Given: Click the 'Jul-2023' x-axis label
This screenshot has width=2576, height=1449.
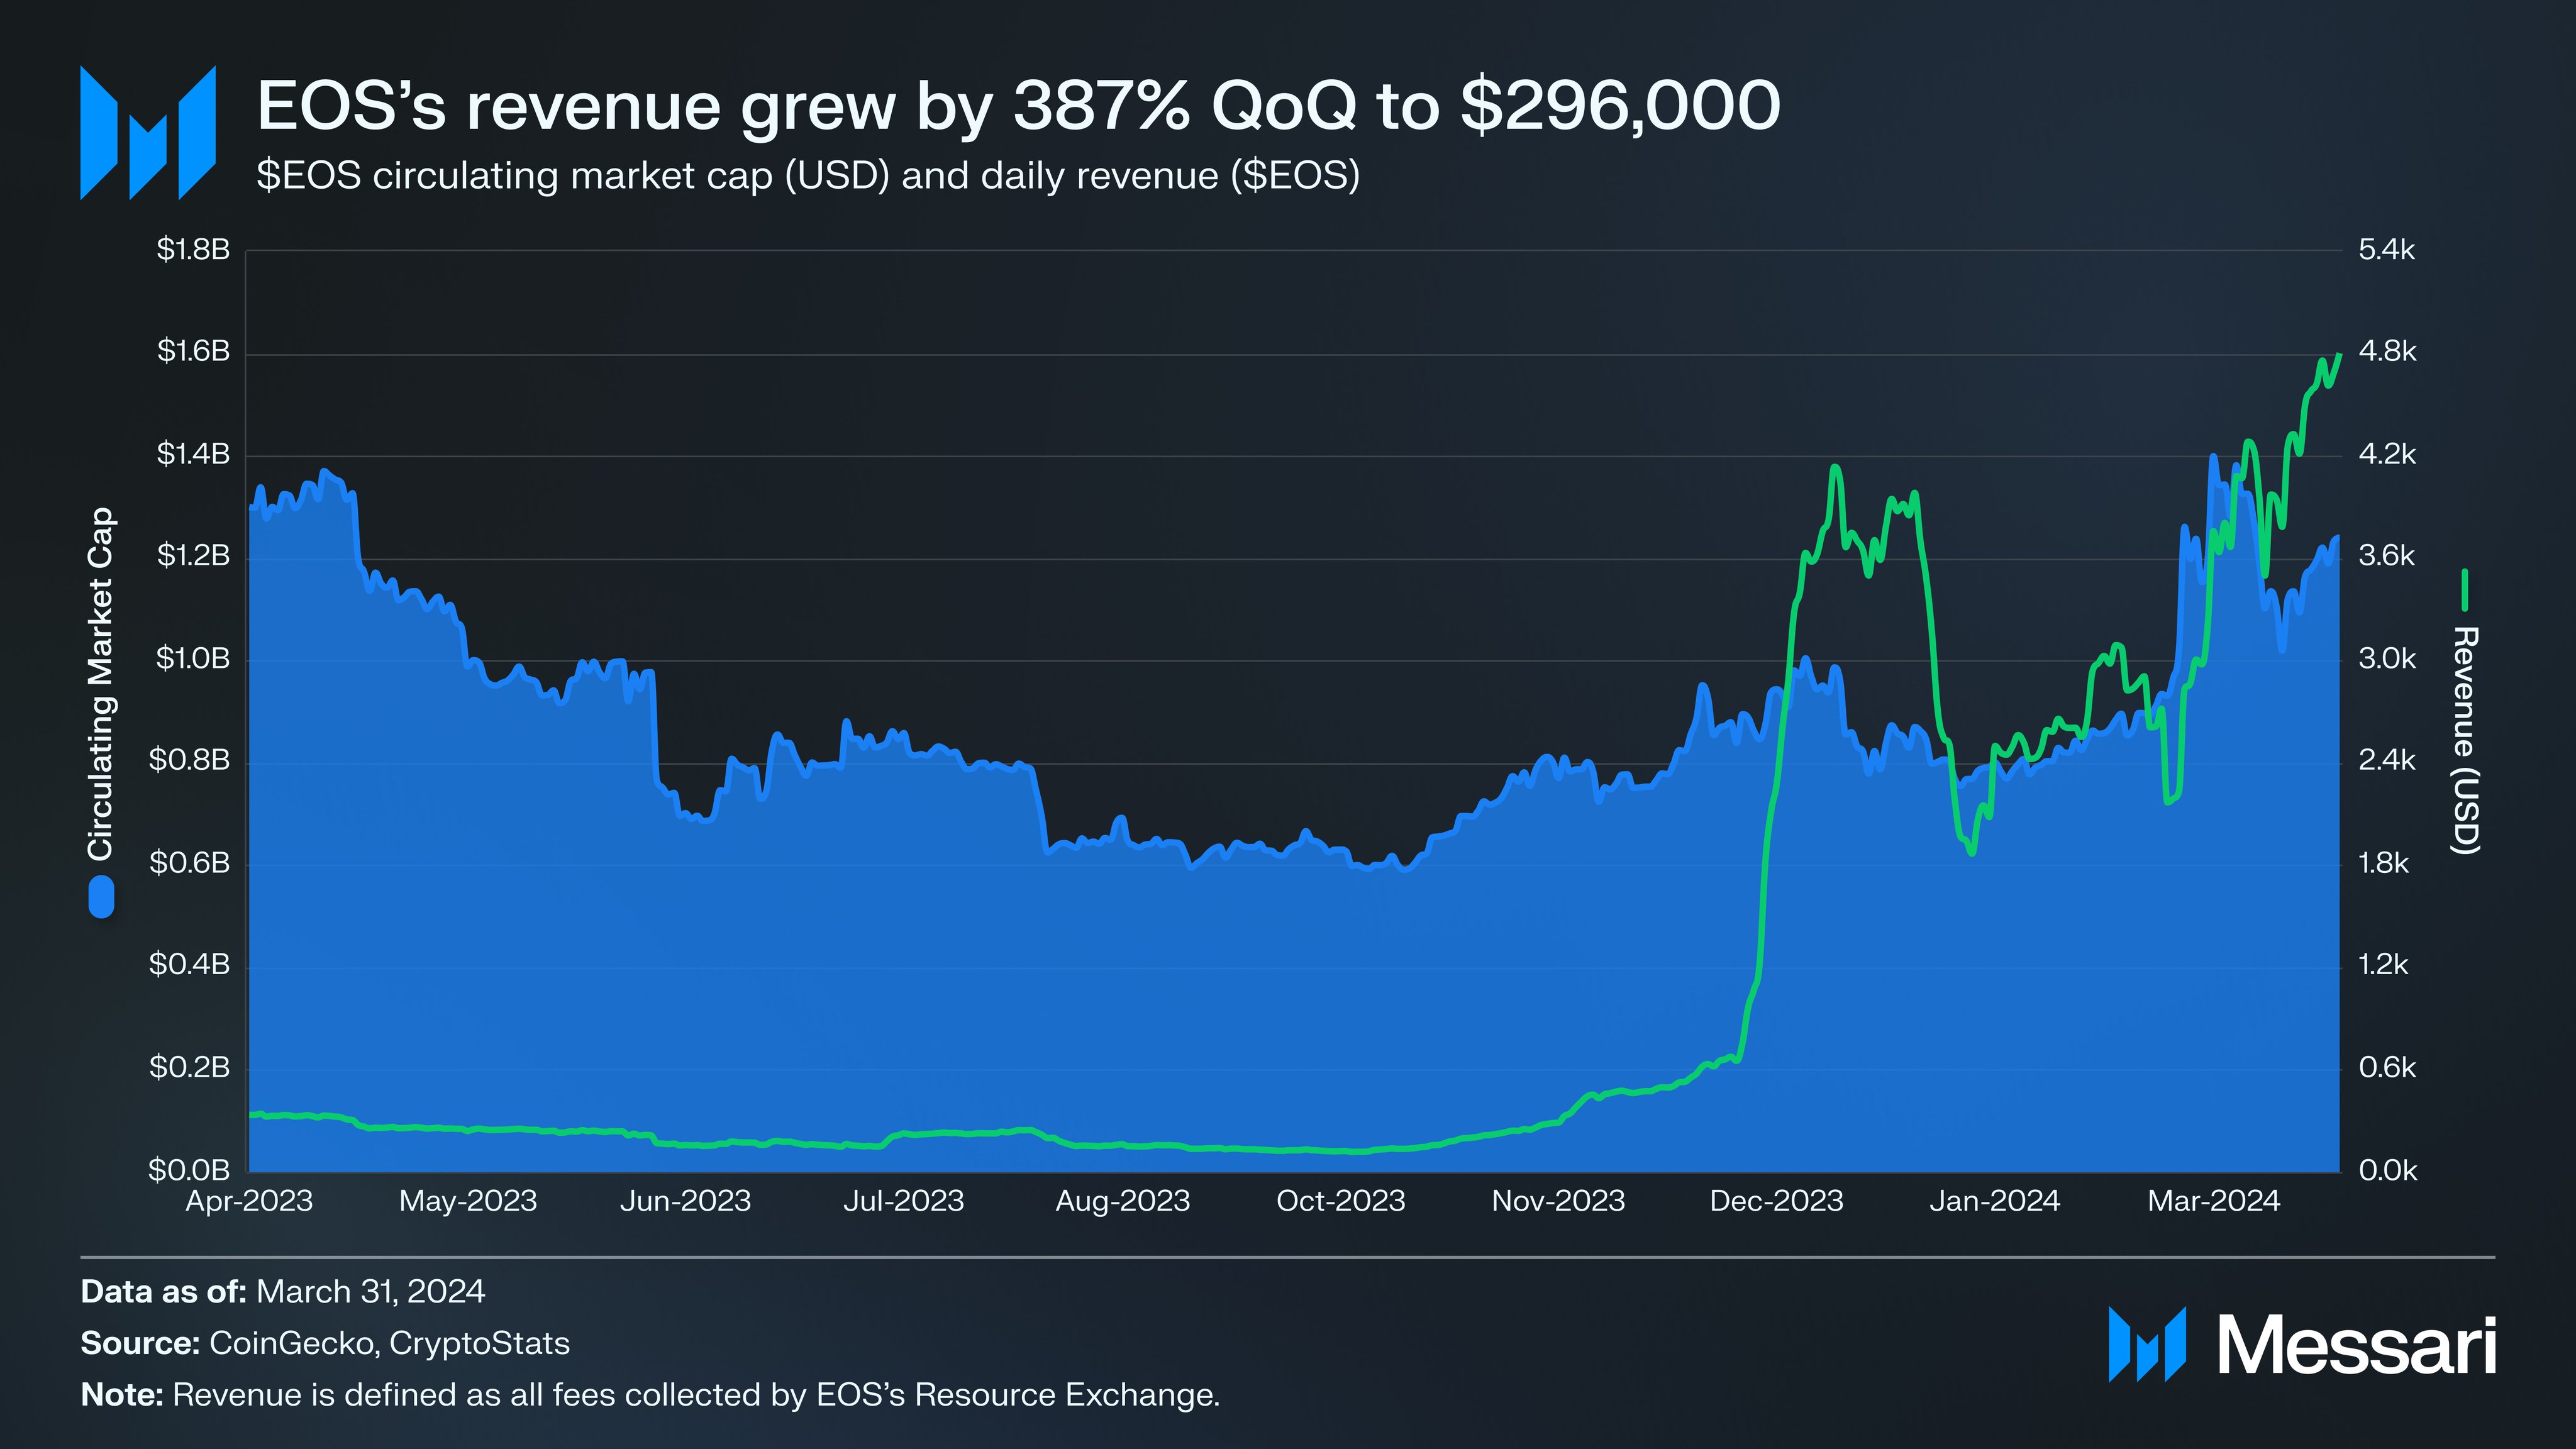Looking at the screenshot, I should pyautogui.click(x=903, y=1201).
